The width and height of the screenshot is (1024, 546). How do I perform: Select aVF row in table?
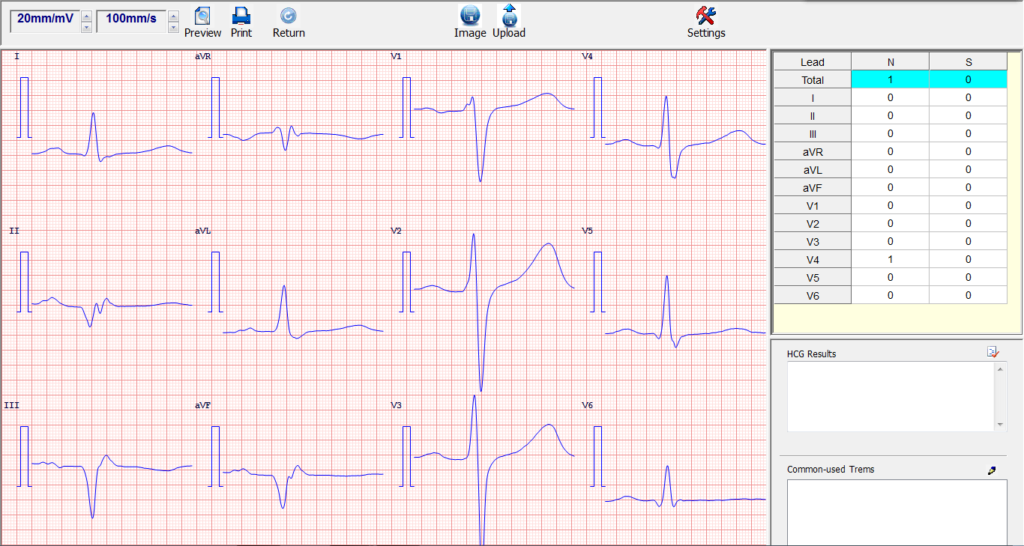pos(891,187)
